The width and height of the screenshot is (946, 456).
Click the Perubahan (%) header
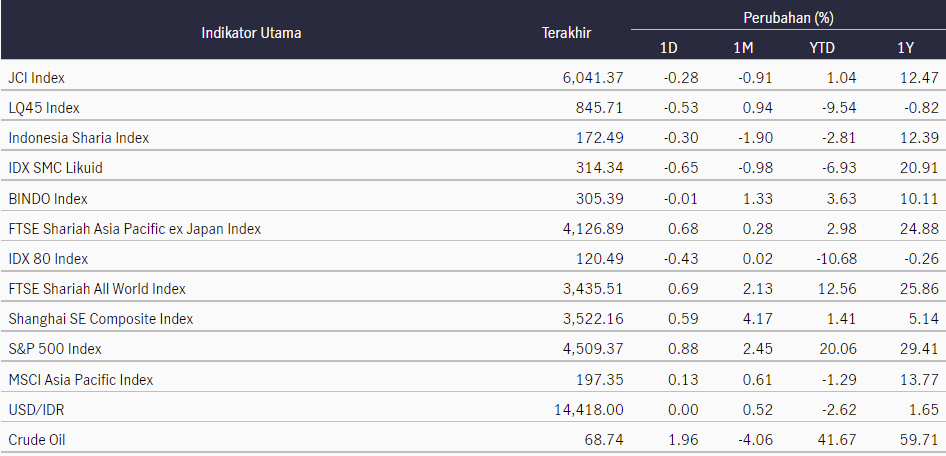(x=788, y=18)
